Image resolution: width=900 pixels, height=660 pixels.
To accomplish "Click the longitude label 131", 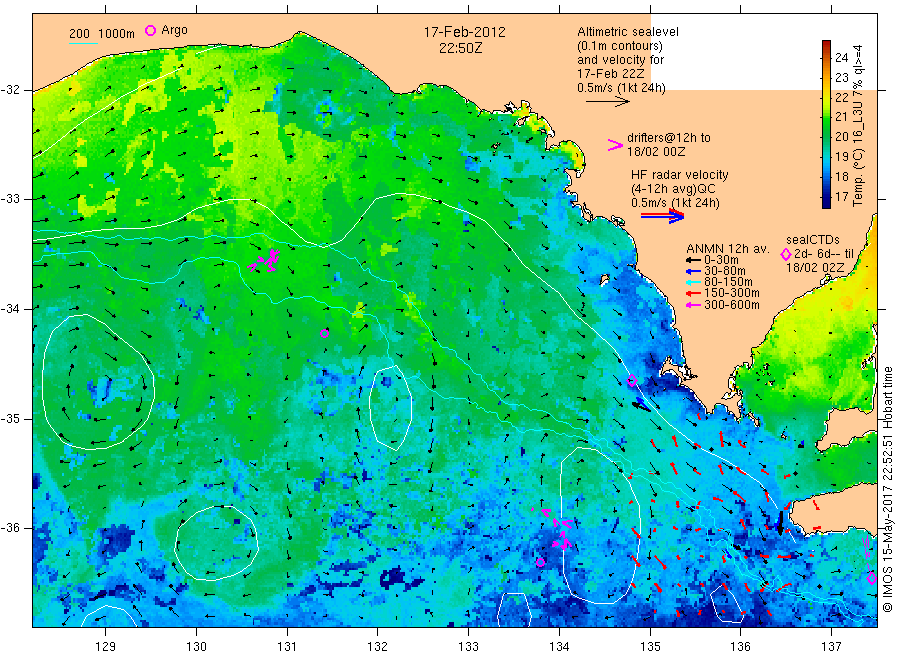I will (287, 647).
